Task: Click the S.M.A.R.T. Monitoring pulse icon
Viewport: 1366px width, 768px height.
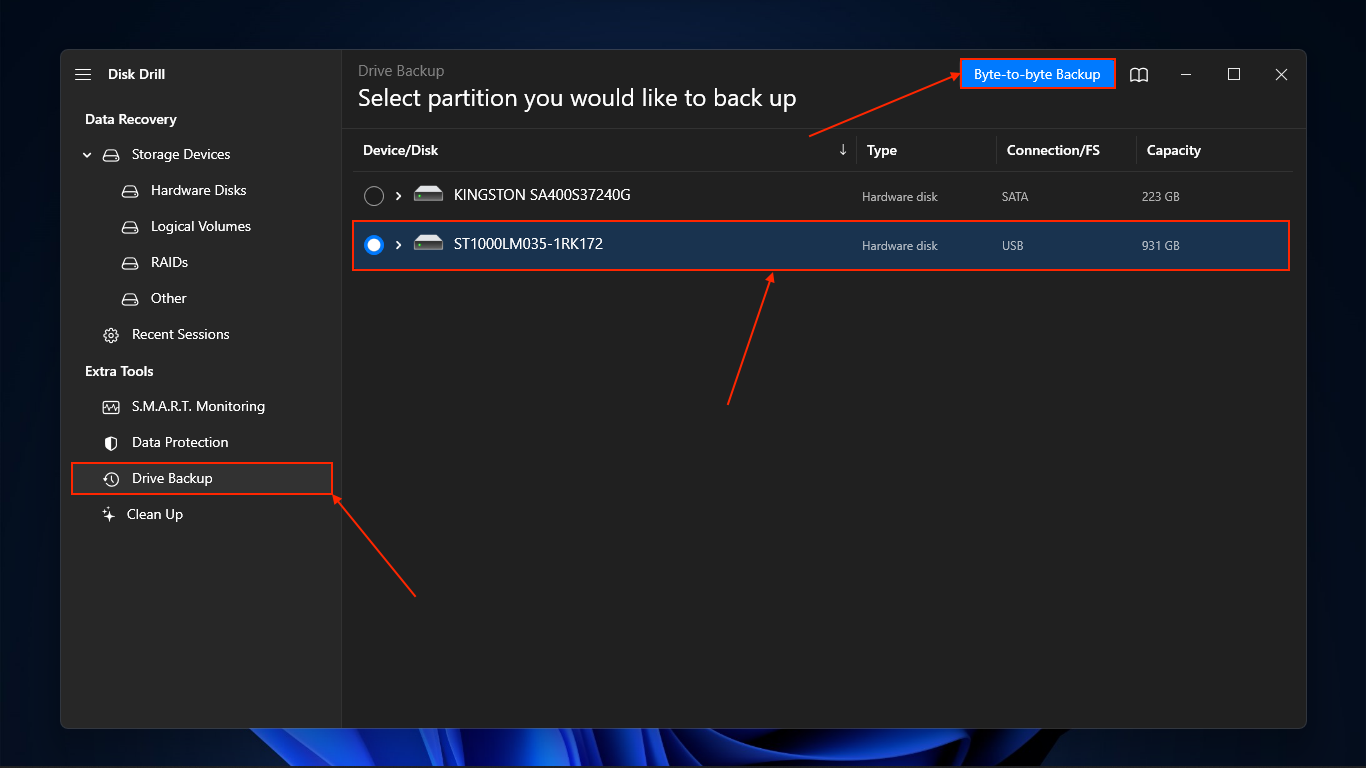Action: click(x=111, y=407)
